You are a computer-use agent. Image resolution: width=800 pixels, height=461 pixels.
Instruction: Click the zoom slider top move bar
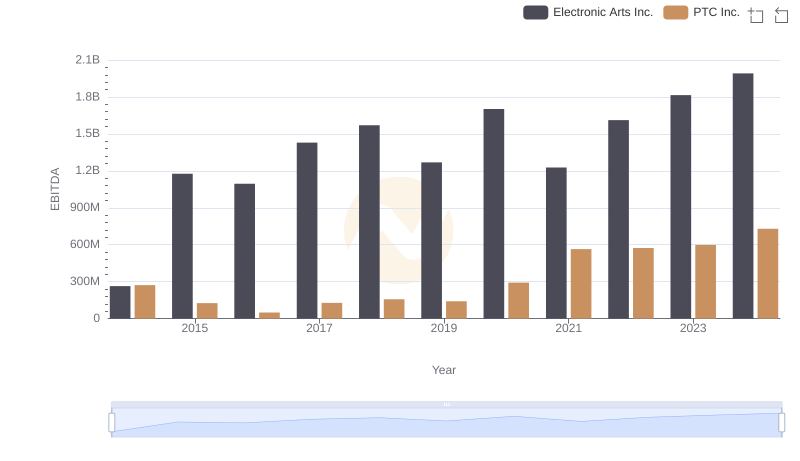tap(446, 404)
